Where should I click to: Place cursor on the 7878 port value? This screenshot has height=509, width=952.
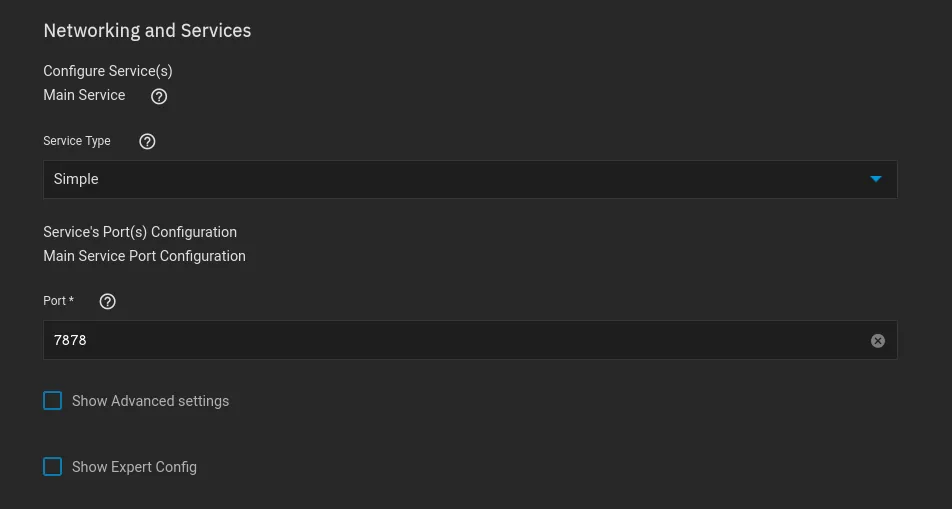[x=70, y=341]
